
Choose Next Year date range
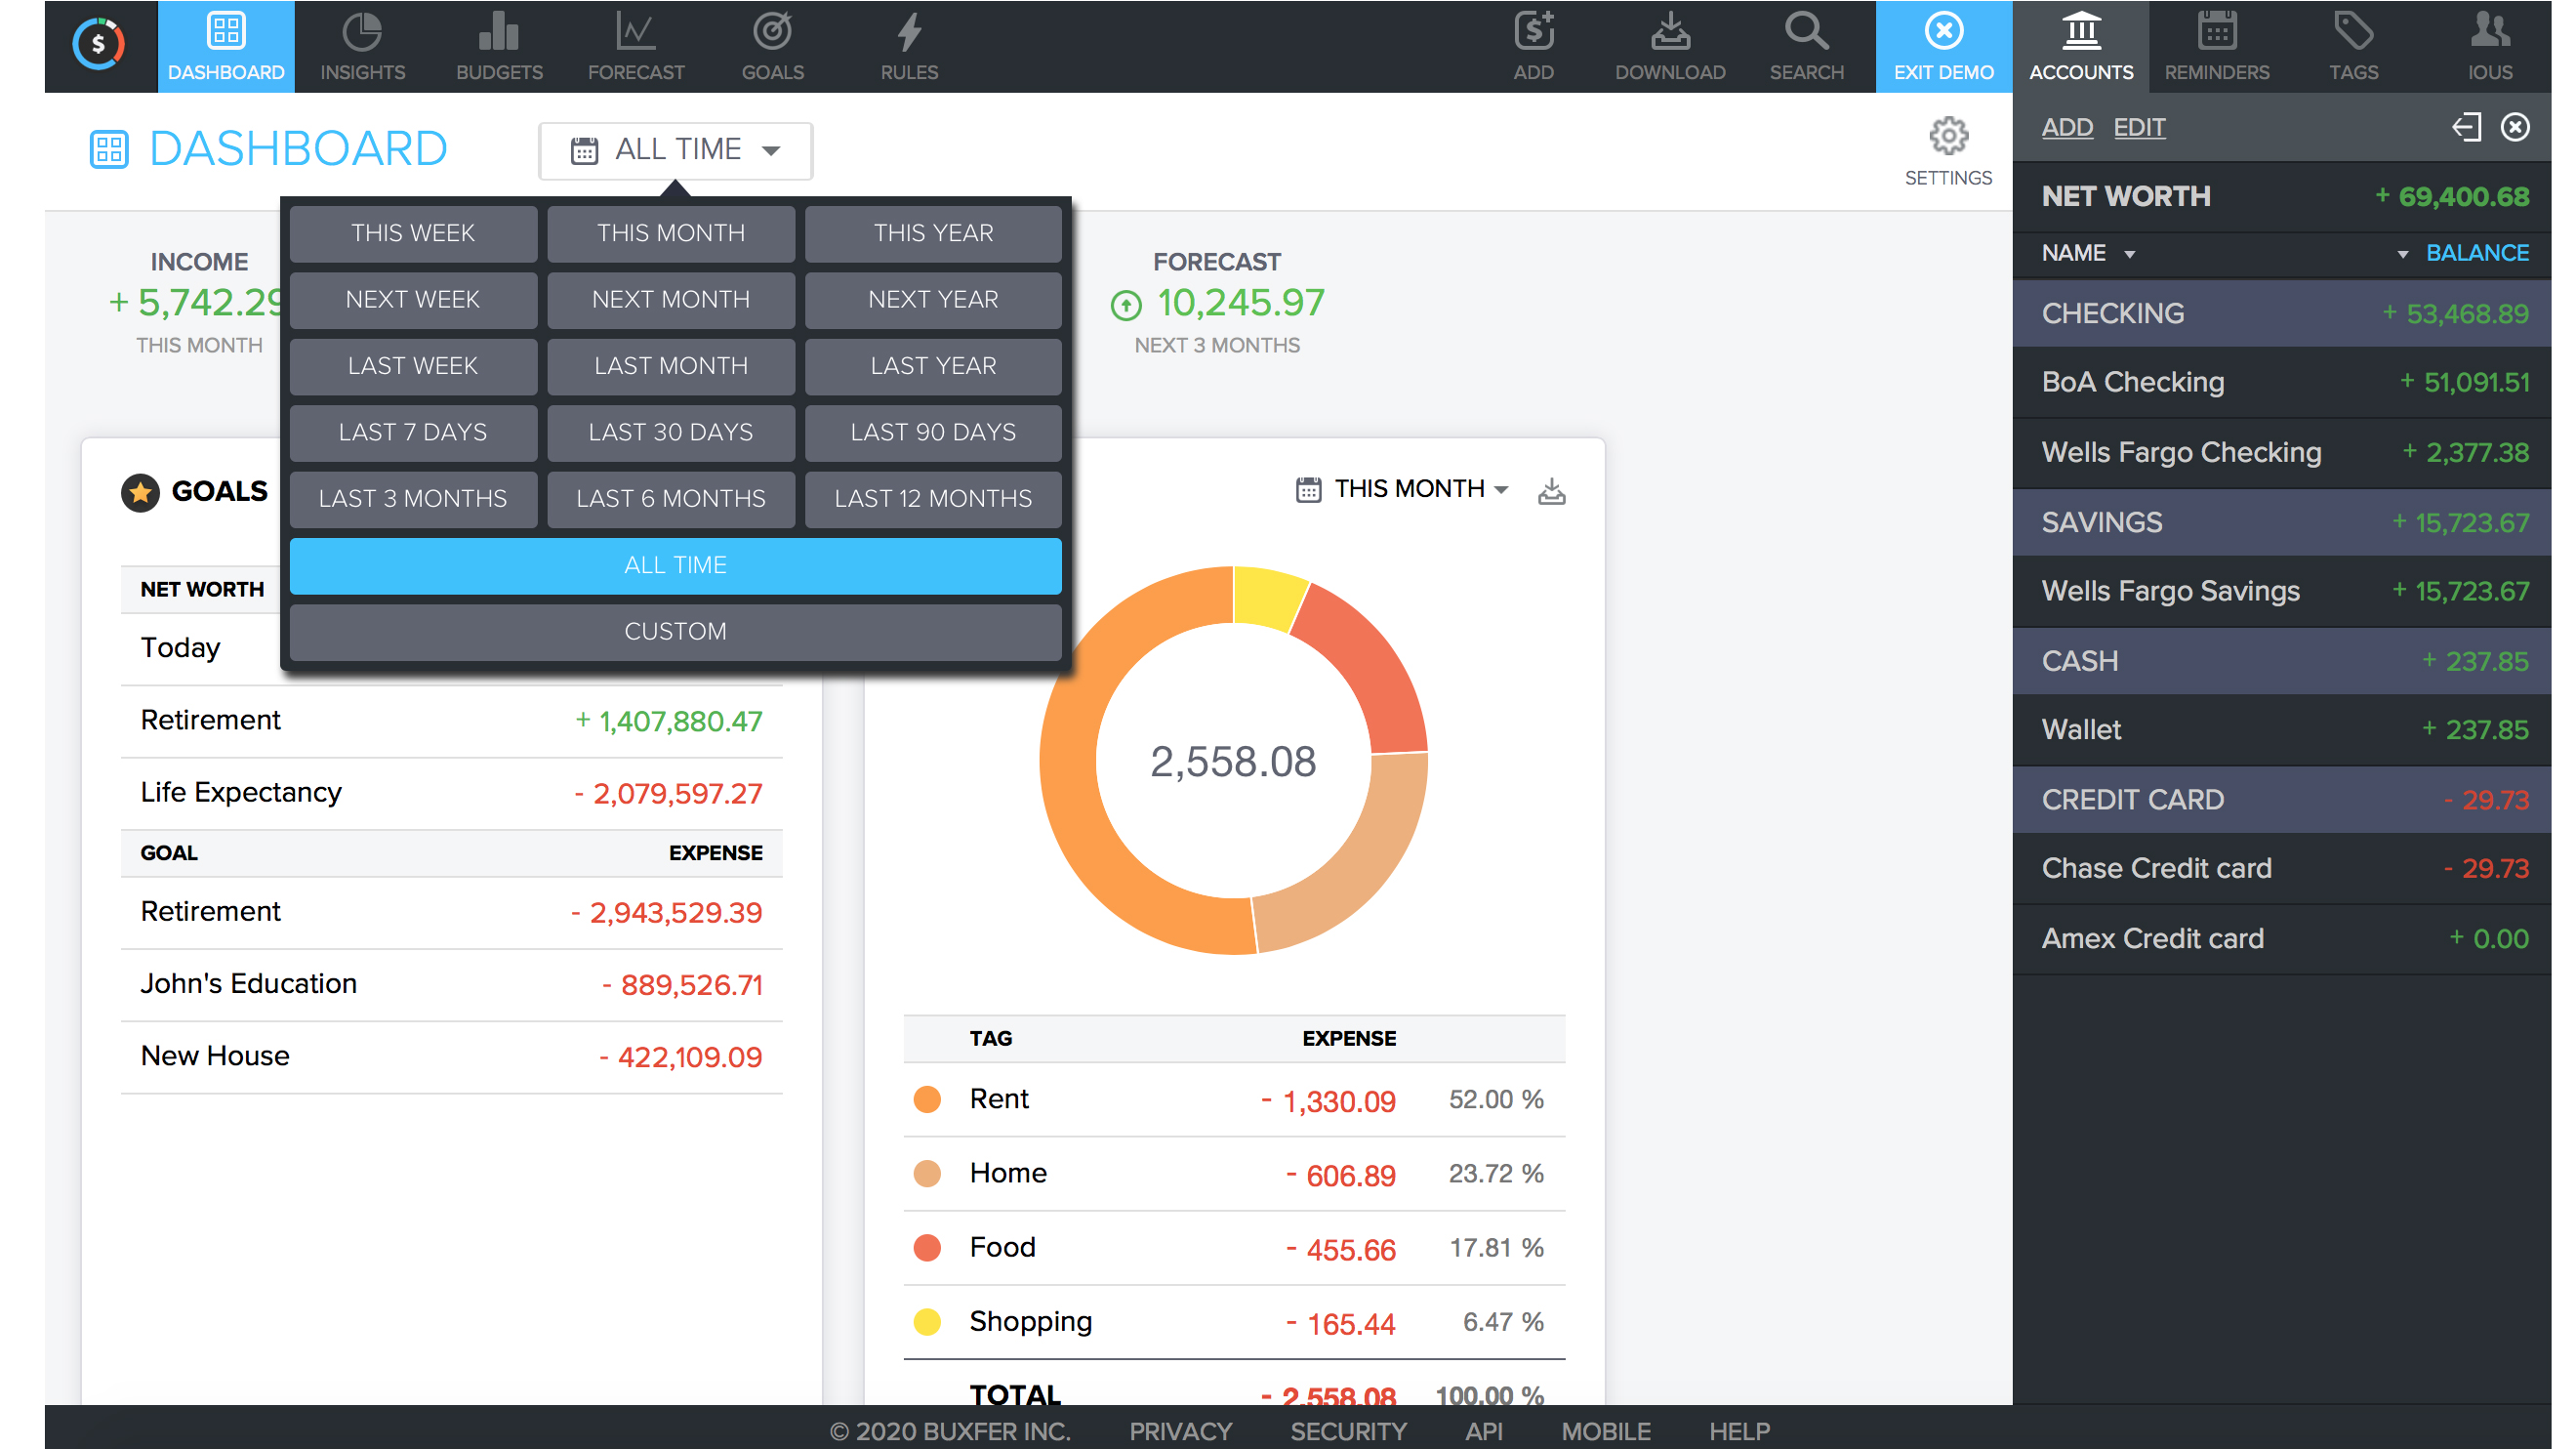933,300
